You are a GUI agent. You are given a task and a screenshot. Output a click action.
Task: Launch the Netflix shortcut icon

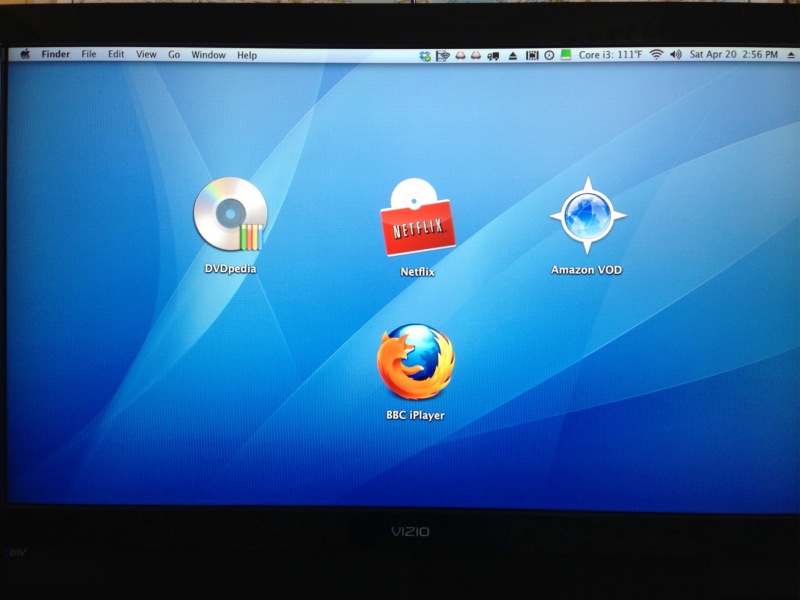pos(418,217)
